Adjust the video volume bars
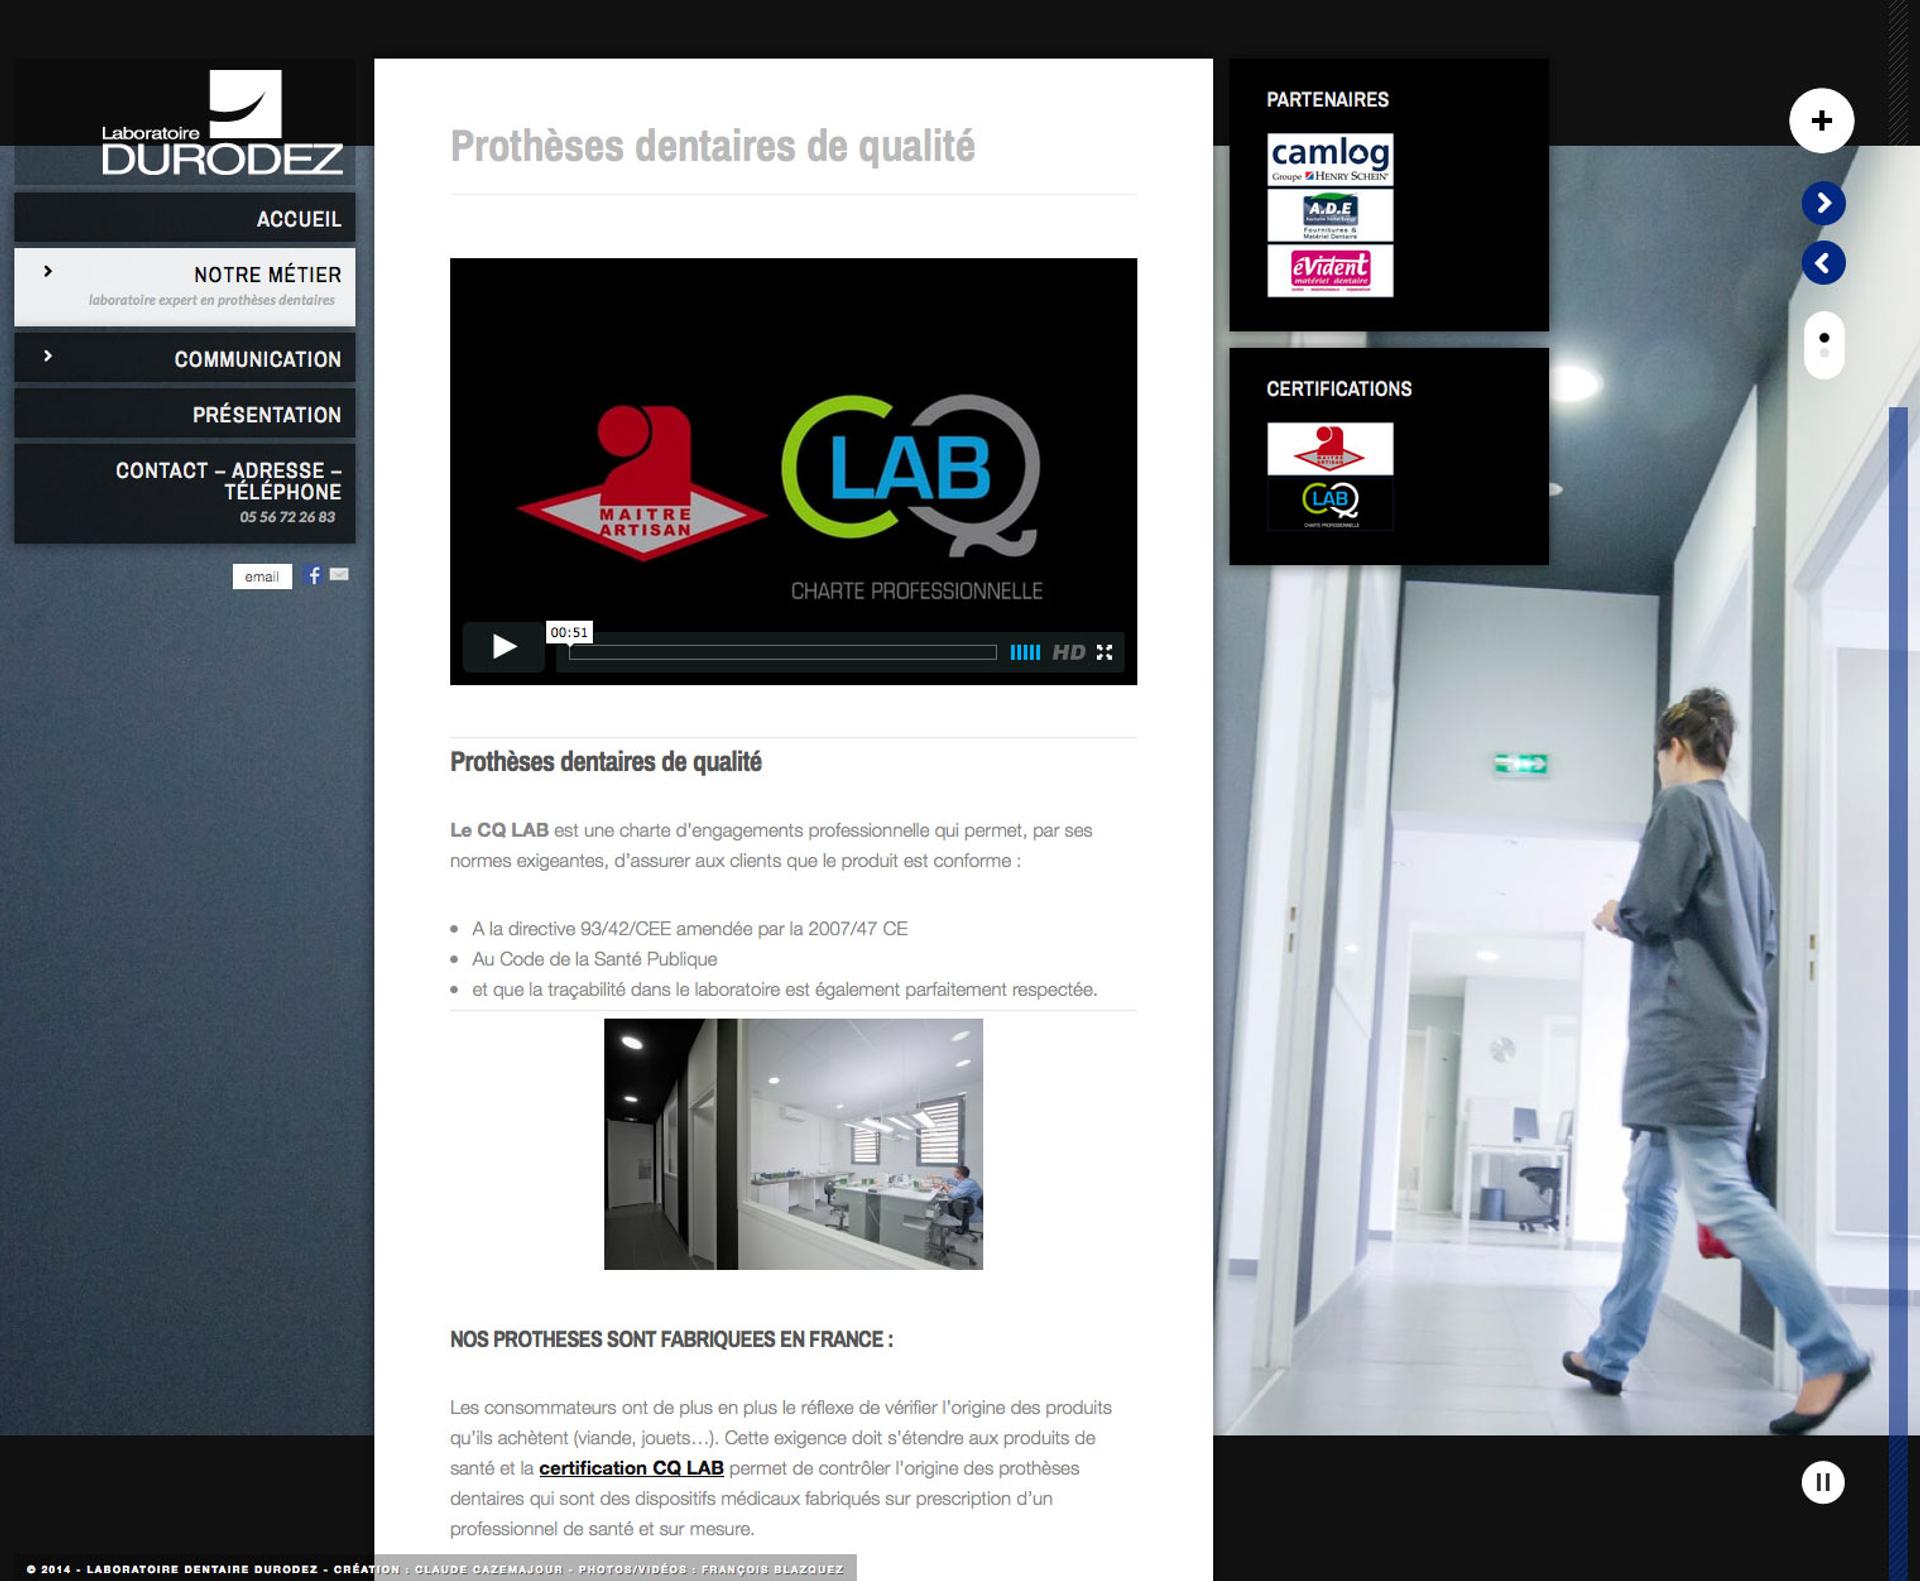The image size is (1920, 1581). pos(1025,652)
